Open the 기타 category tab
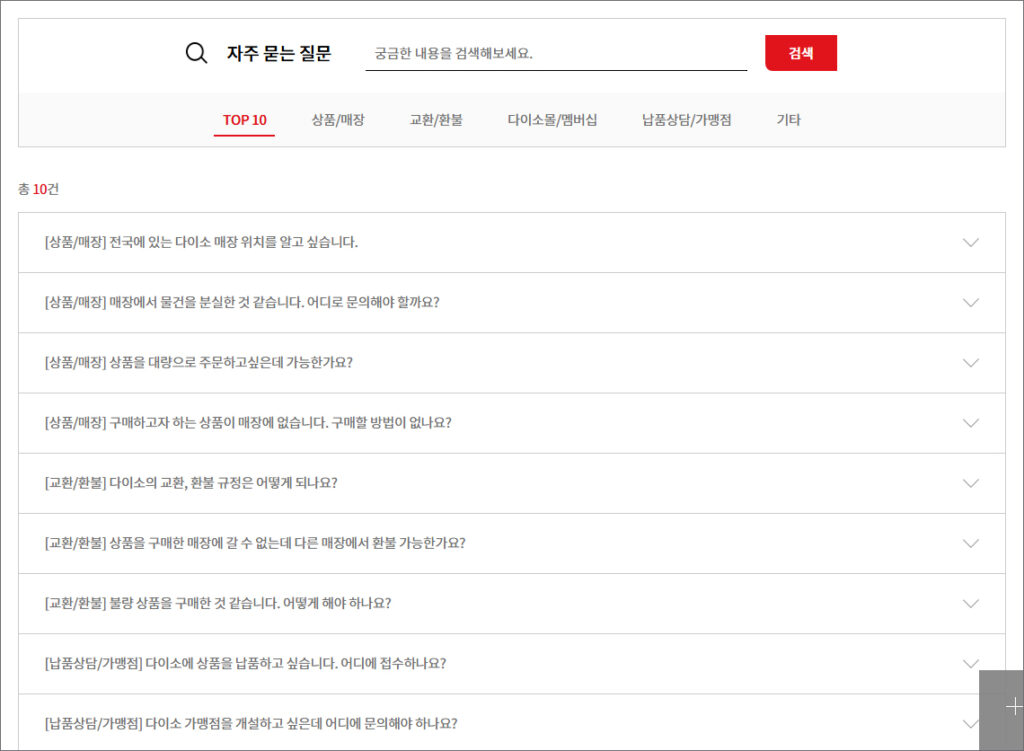Viewport: 1024px width, 751px height. click(x=788, y=120)
